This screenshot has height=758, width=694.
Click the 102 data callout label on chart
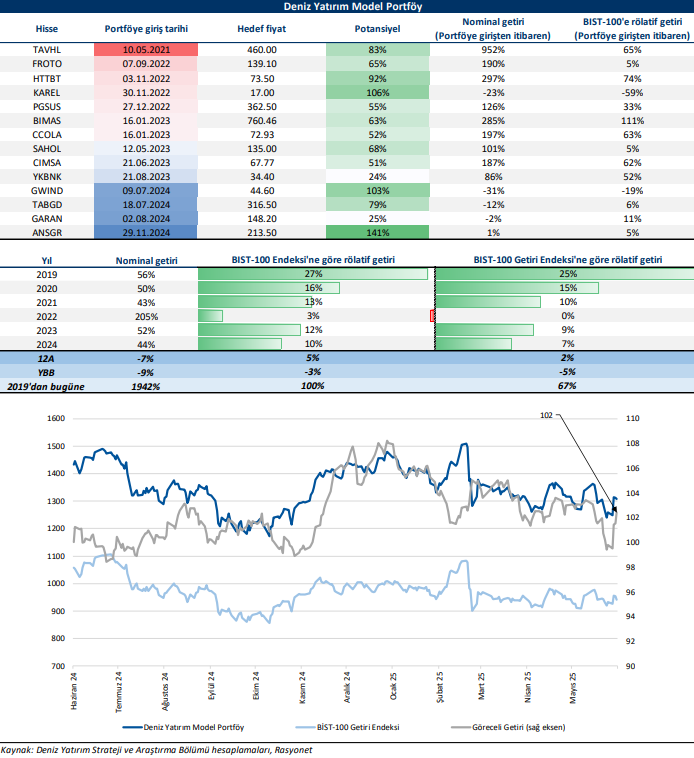pos(546,413)
